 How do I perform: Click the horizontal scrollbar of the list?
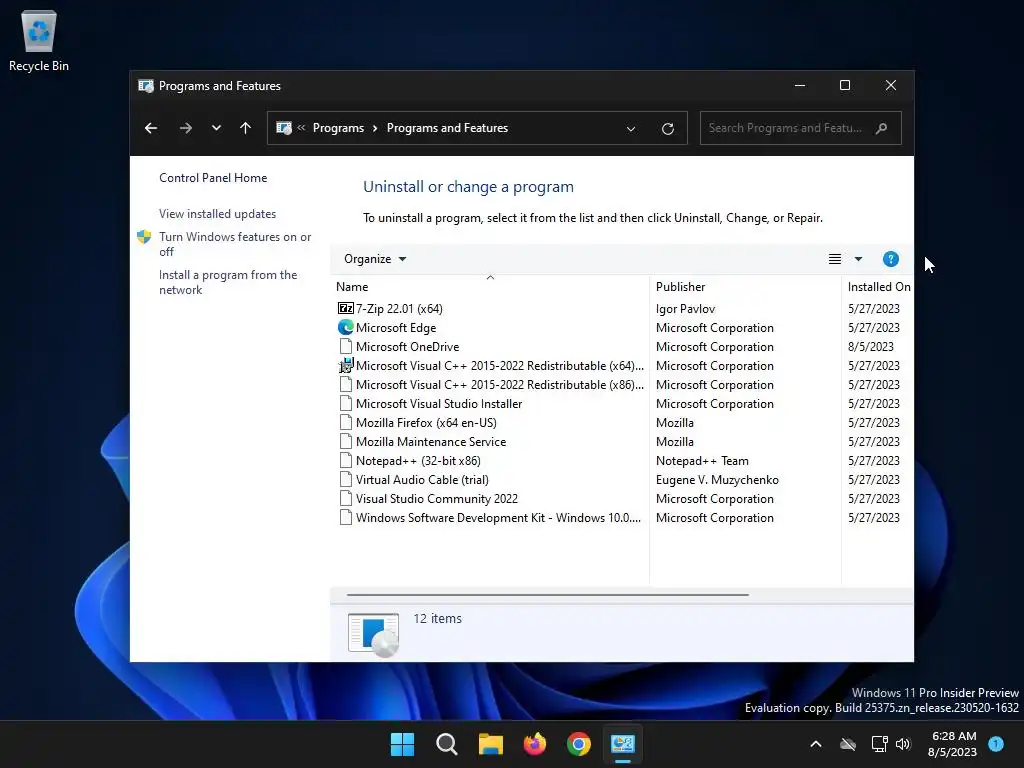click(x=547, y=595)
